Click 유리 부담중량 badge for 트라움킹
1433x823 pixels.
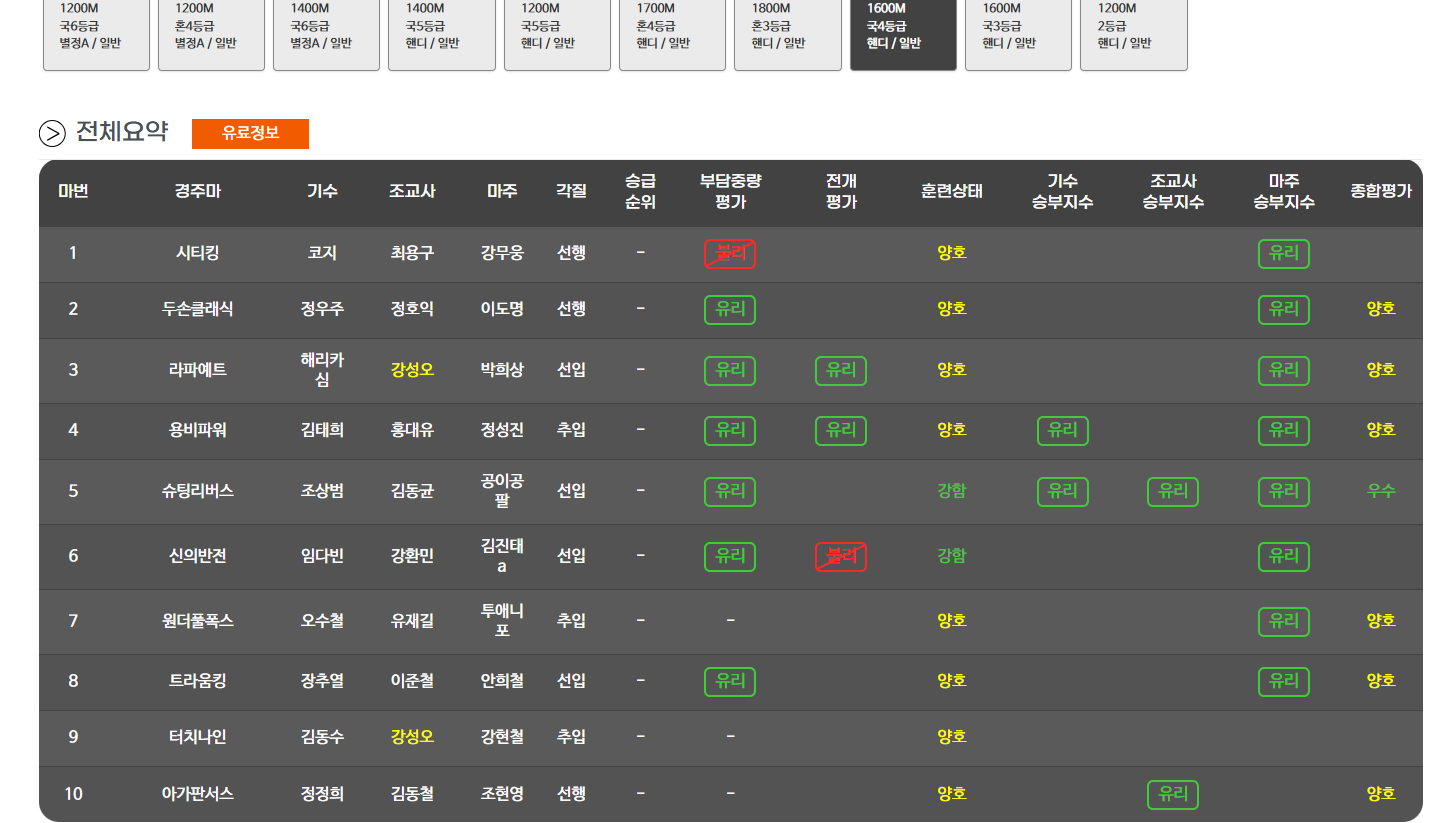pos(729,682)
